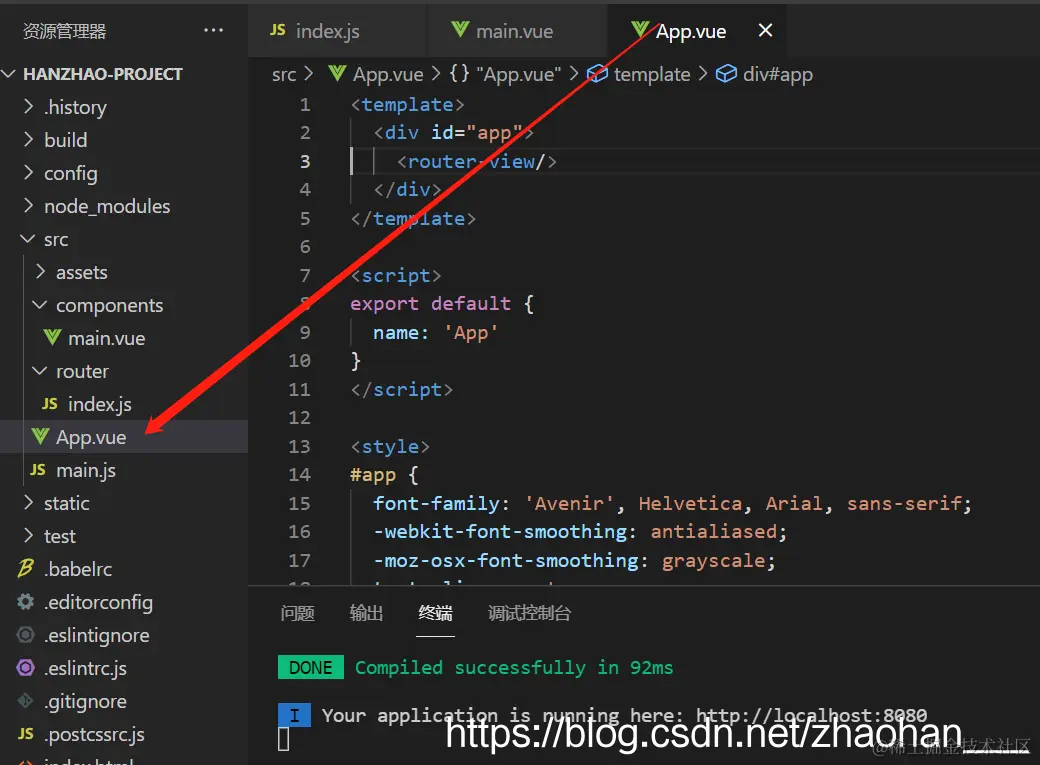Click the gear icon beside .editorconfig
The image size is (1040, 765).
pos(25,602)
